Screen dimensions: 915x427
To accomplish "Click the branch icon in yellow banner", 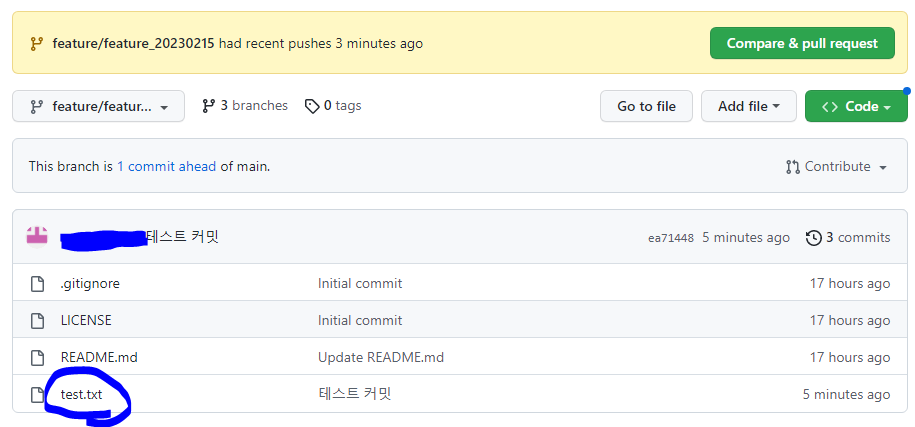I will coord(36,44).
